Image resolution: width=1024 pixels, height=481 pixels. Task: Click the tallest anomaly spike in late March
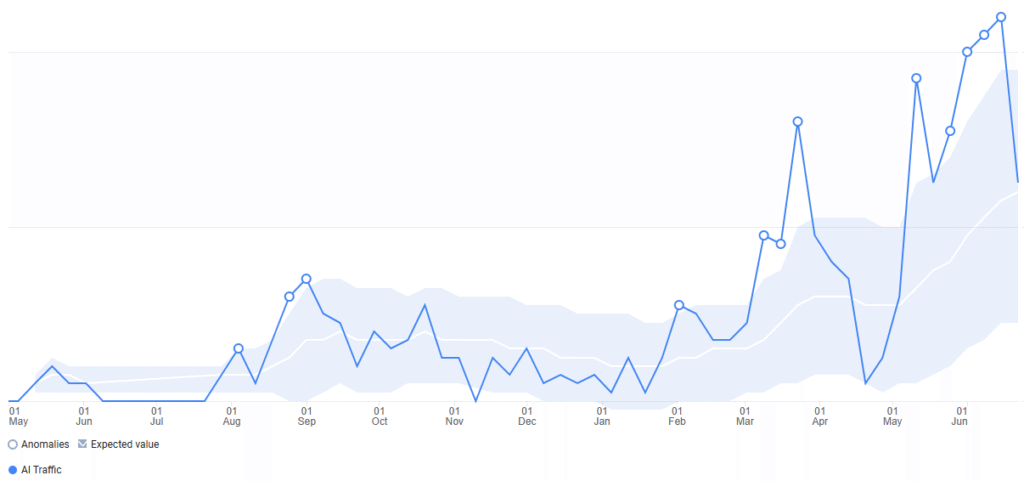click(x=798, y=122)
